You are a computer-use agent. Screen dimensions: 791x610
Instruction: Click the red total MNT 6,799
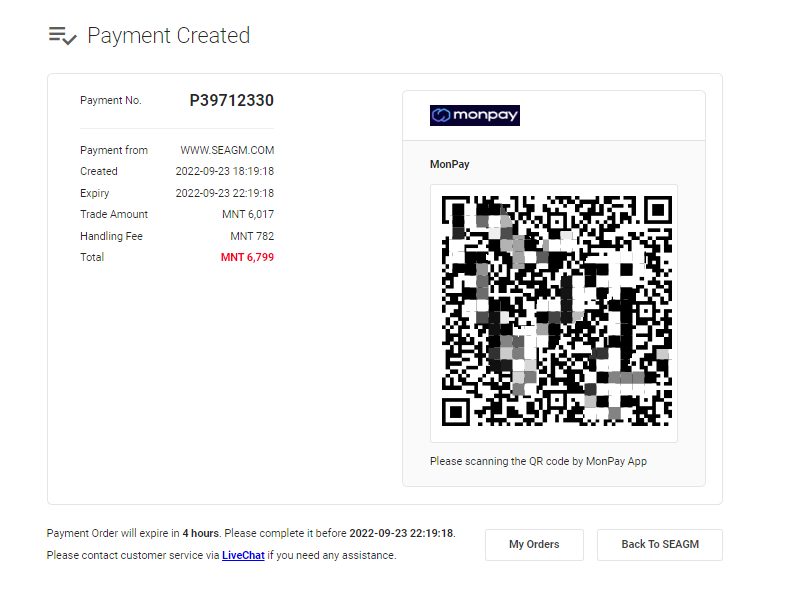point(247,257)
